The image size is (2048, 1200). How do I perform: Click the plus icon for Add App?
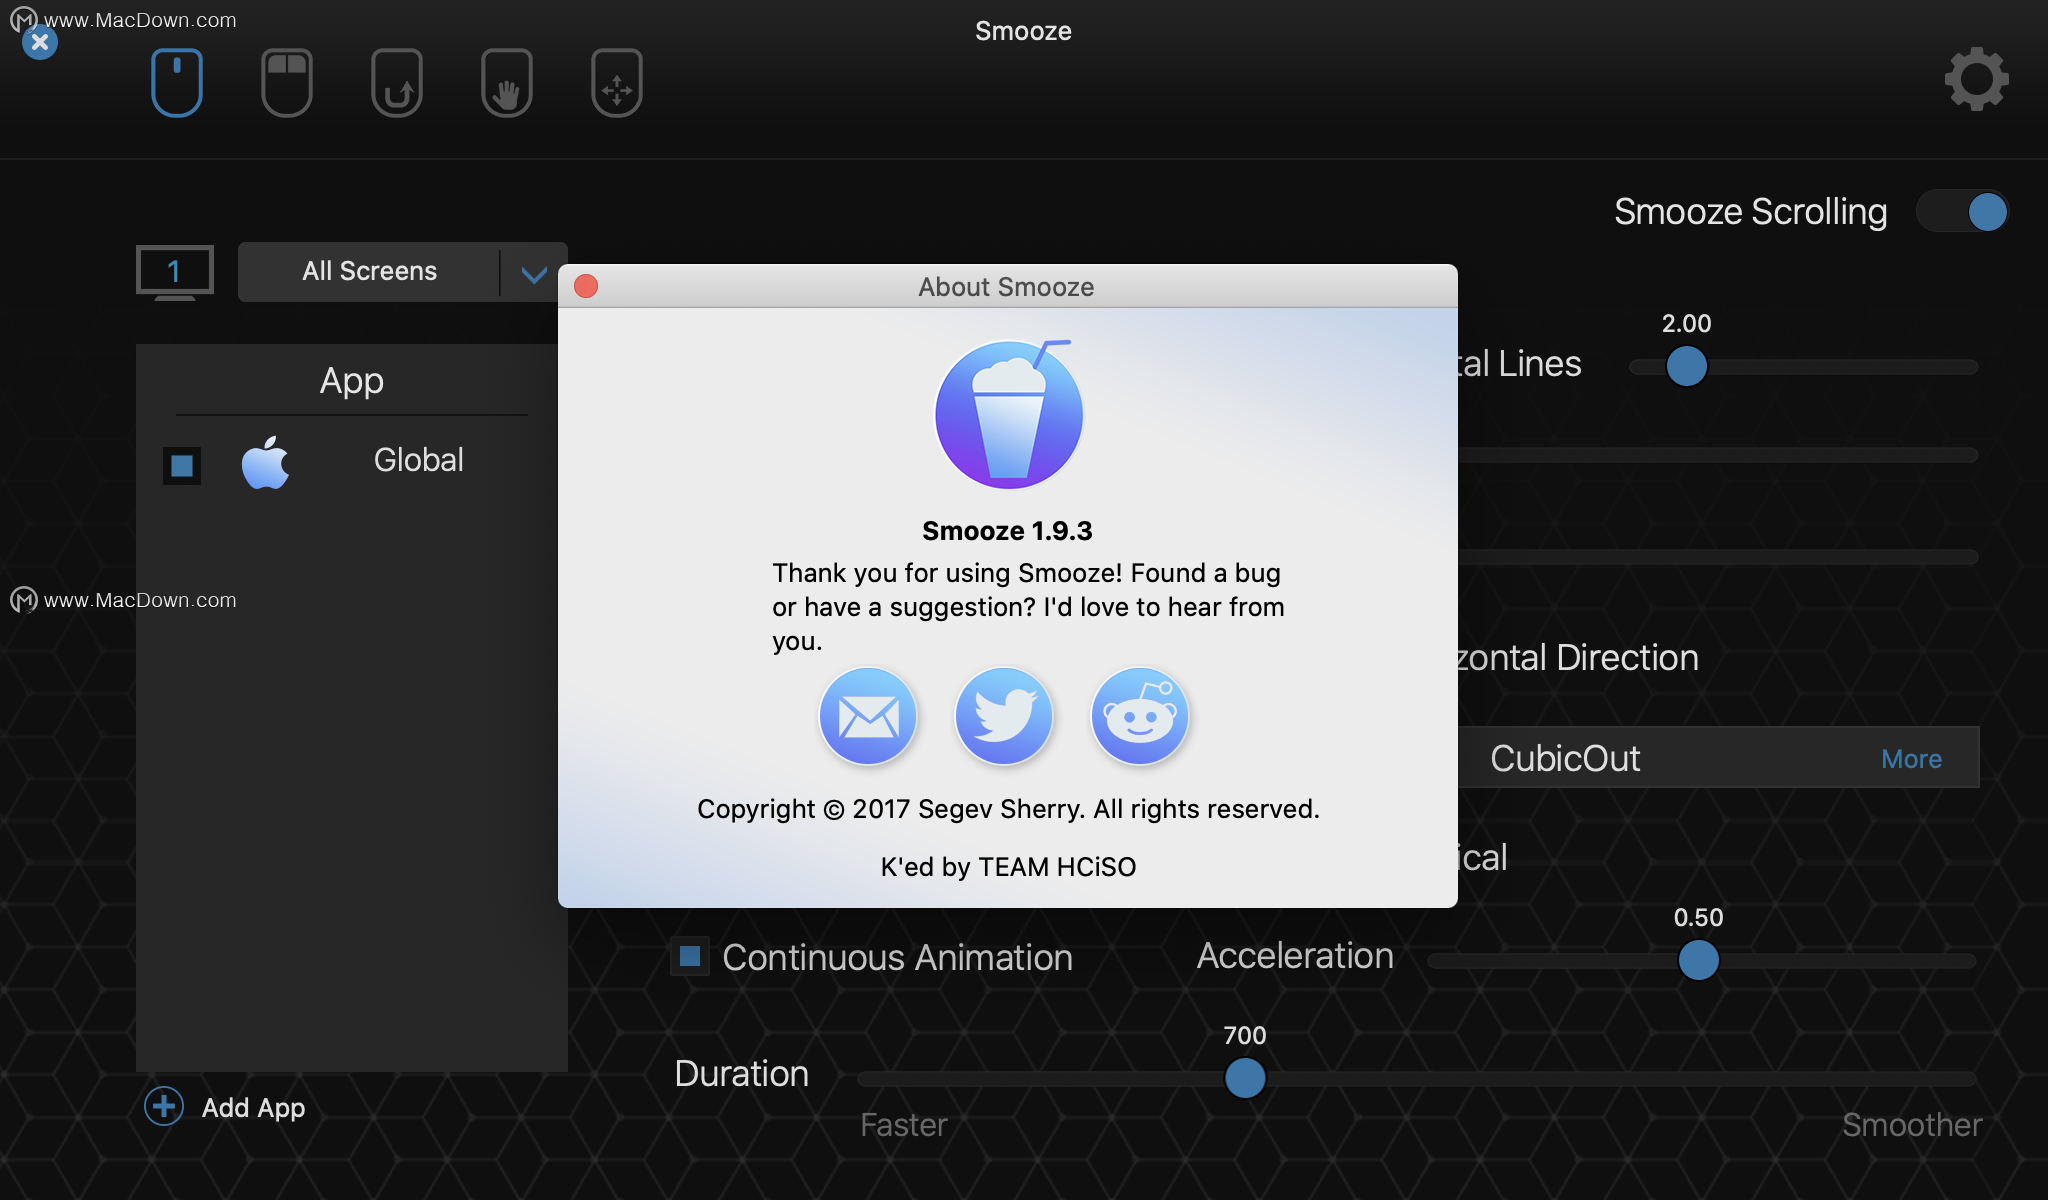[x=164, y=1107]
